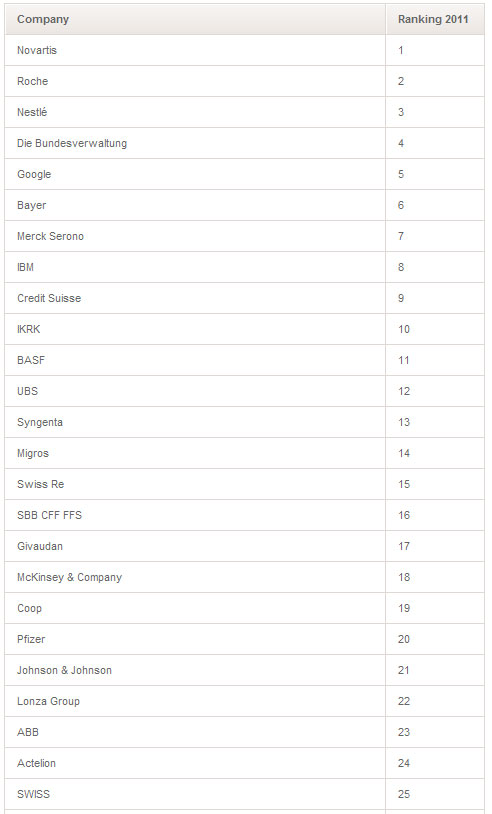Select McKinsey & Company entry
The width and height of the screenshot is (492, 814).
click(x=70, y=577)
